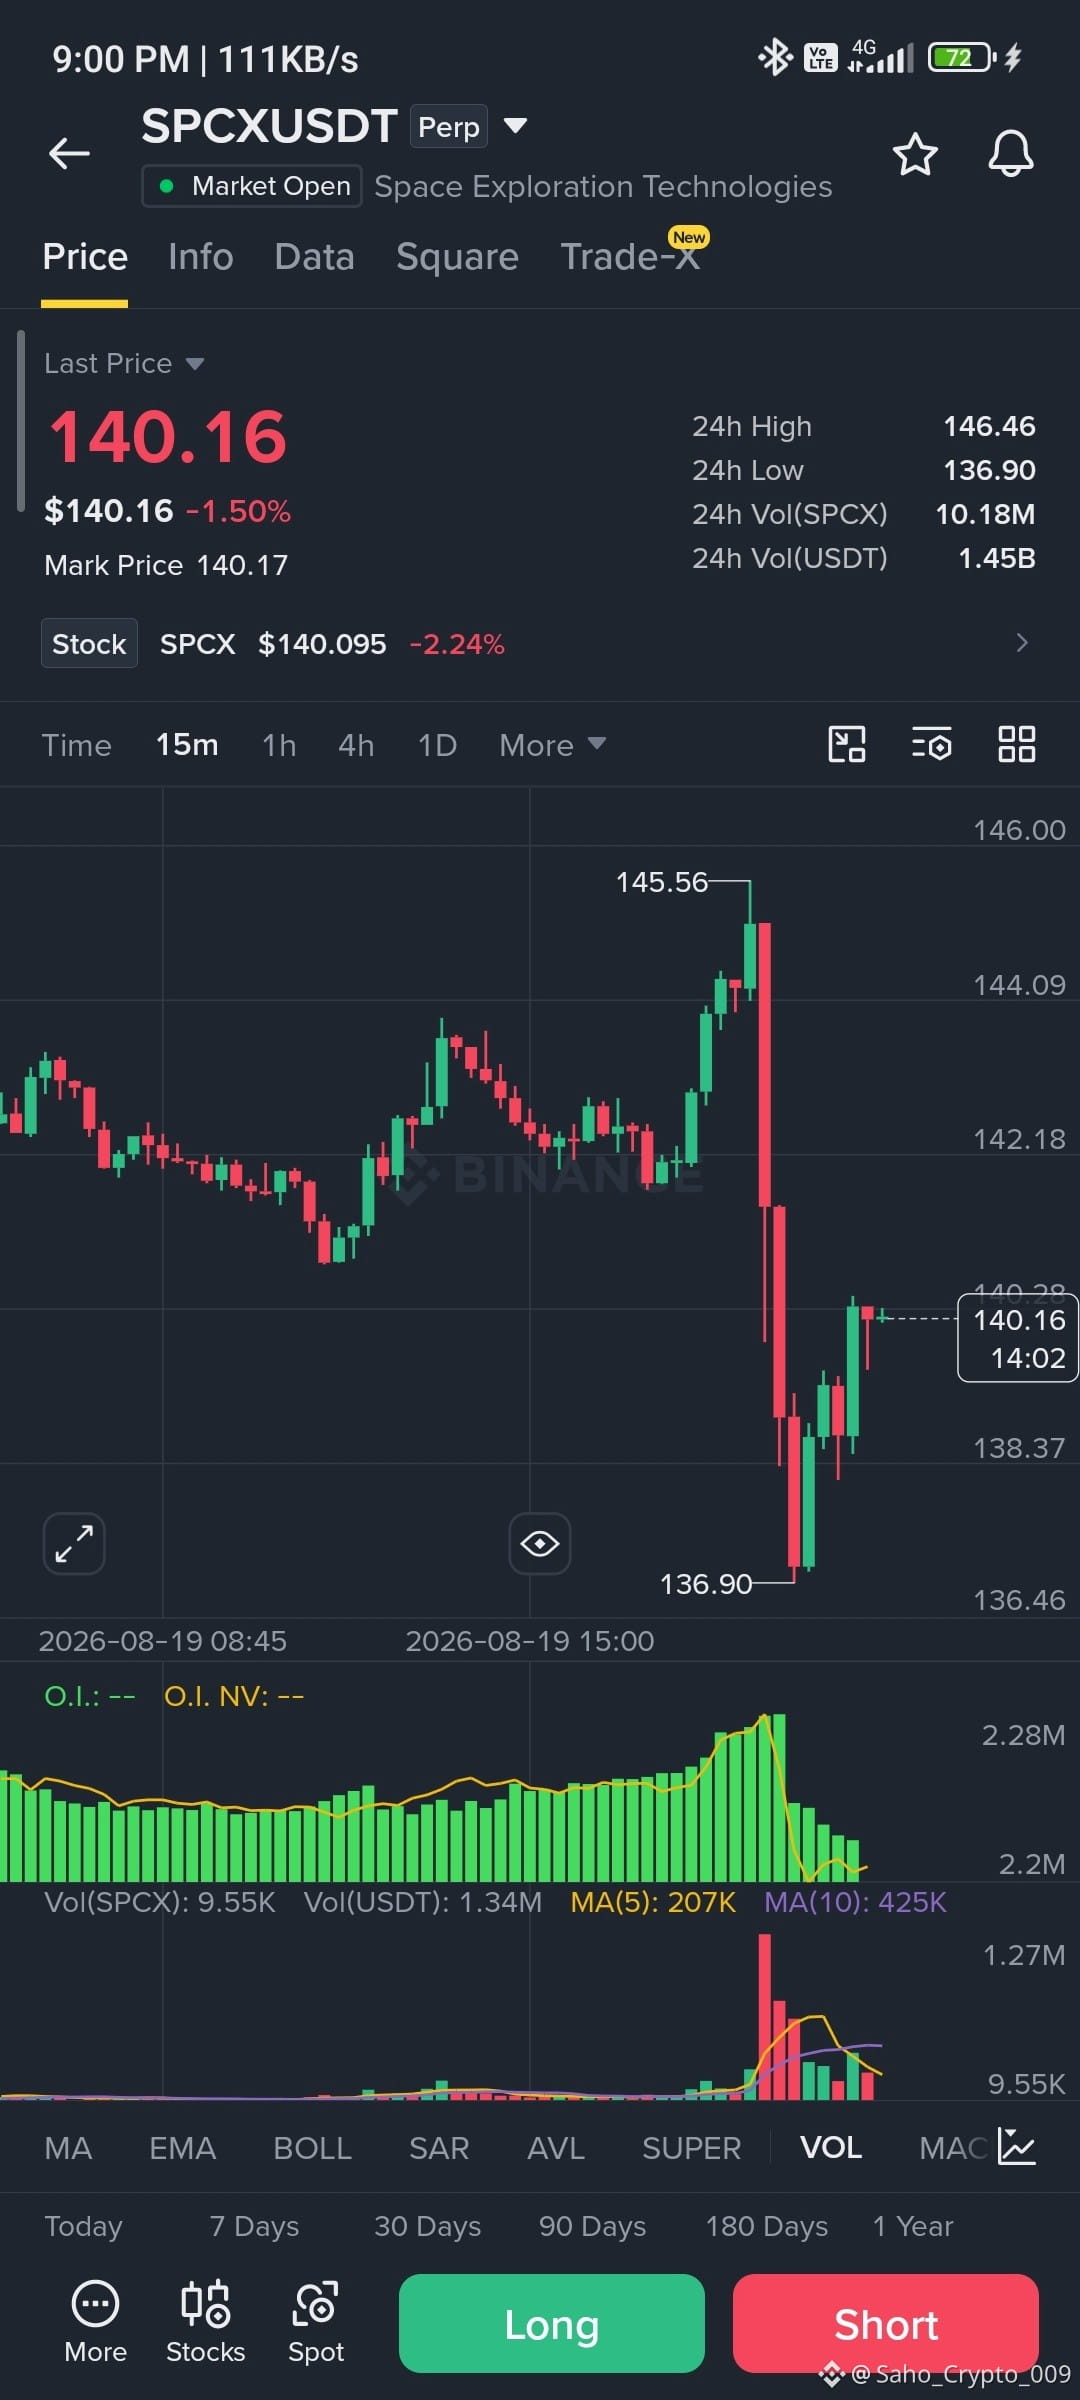Tap the Bluetooth status icon

click(x=774, y=58)
